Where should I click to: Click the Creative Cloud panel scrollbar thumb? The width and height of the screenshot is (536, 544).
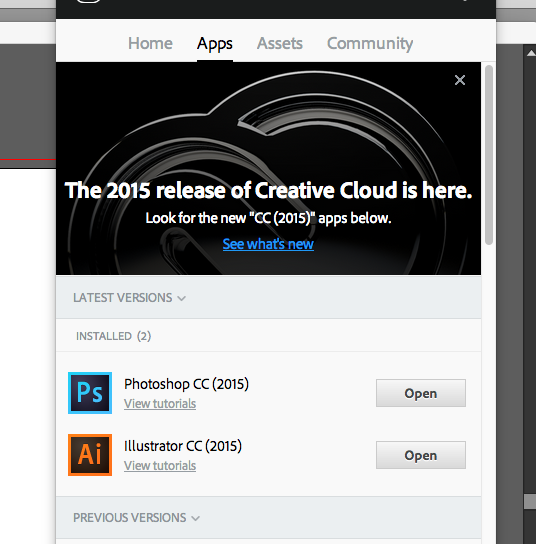[489, 155]
